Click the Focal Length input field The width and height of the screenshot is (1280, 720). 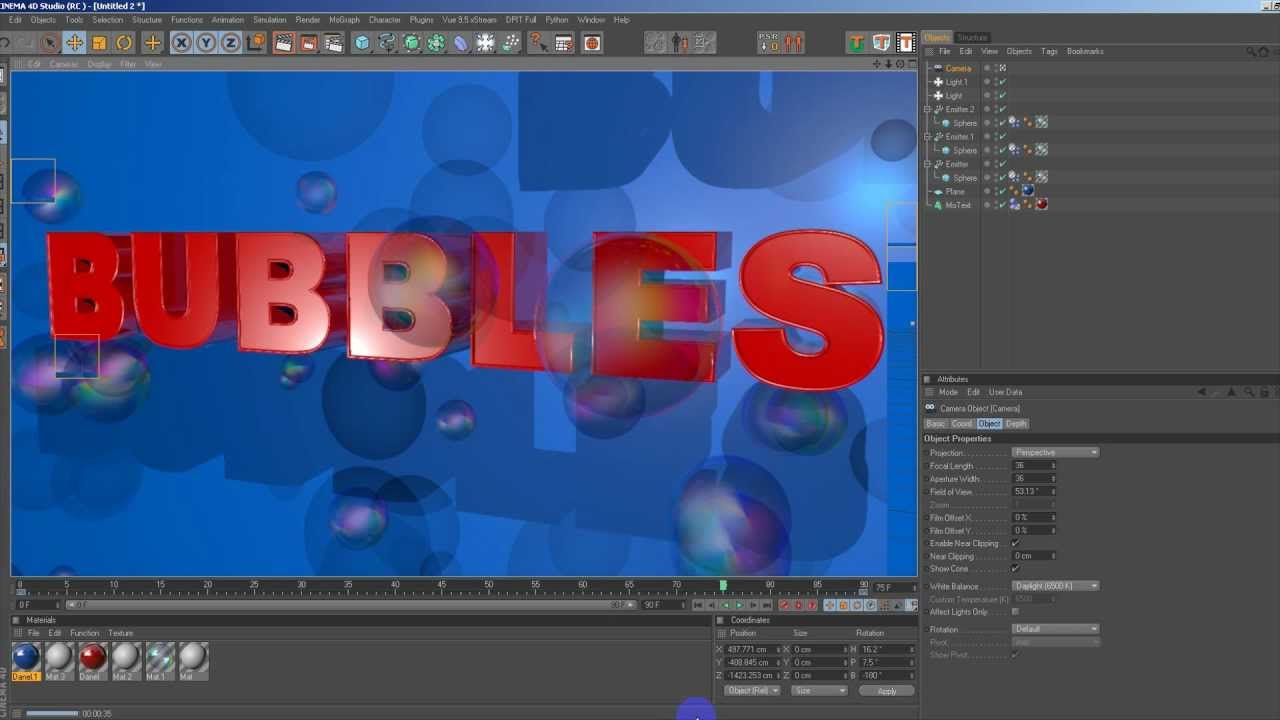1032,465
